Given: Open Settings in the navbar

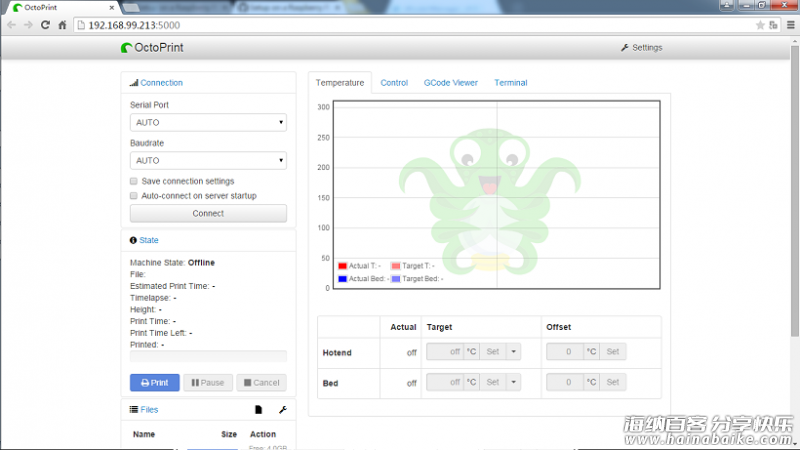Looking at the screenshot, I should point(641,47).
